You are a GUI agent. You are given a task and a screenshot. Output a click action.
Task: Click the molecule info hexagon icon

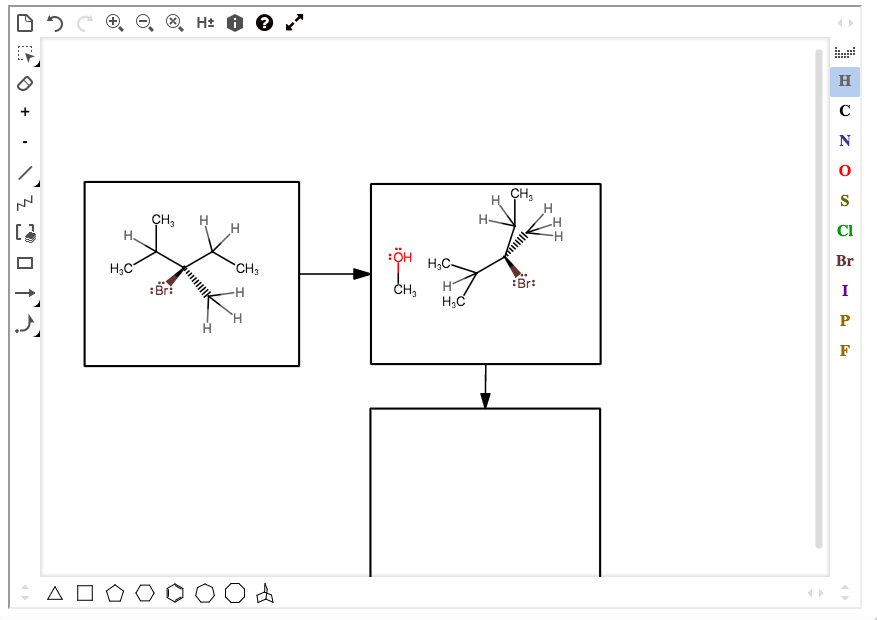[x=233, y=22]
